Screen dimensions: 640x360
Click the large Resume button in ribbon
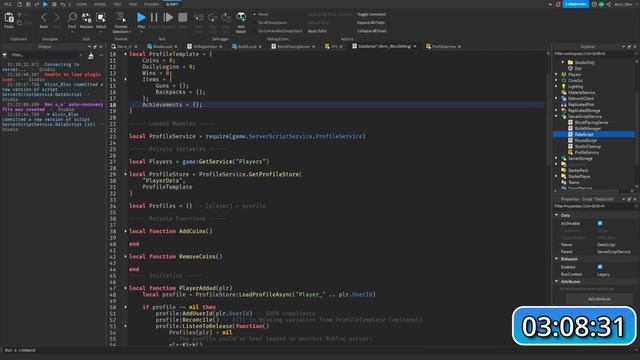168,17
